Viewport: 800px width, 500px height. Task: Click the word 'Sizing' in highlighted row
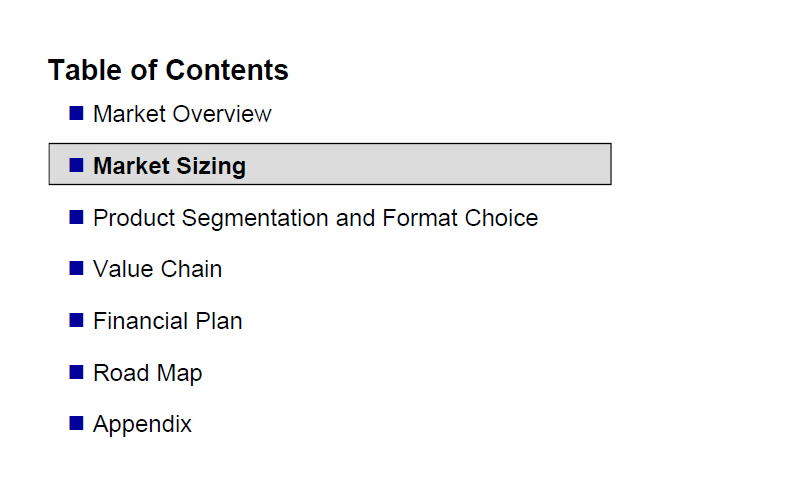point(211,167)
